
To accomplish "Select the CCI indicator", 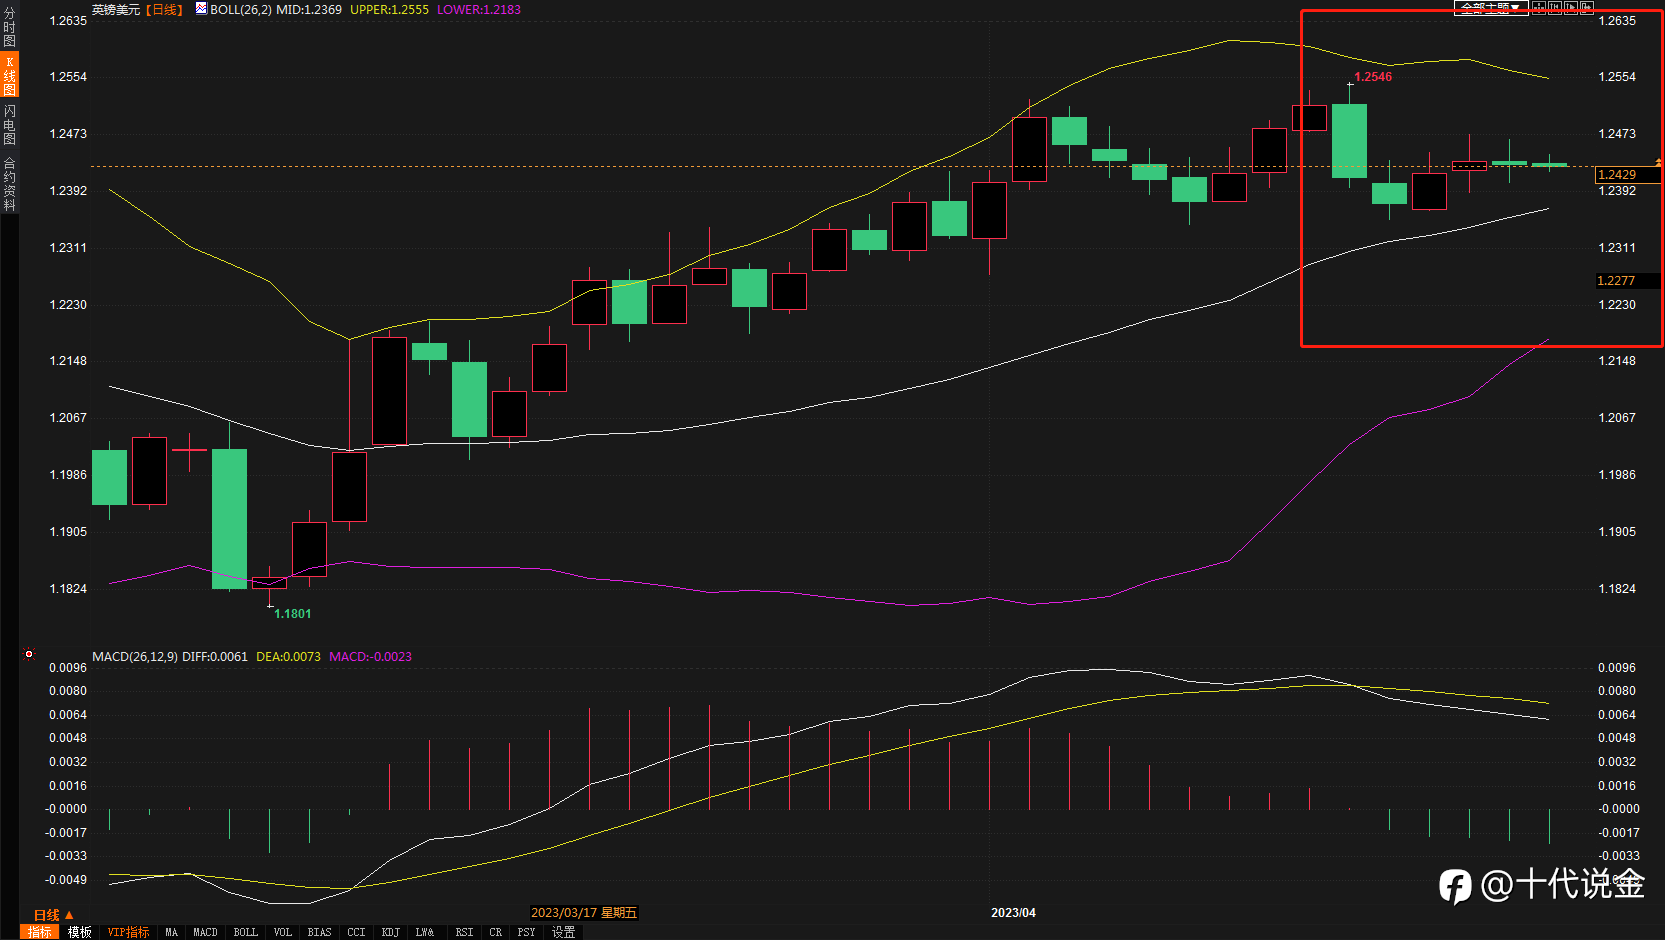I will (x=357, y=932).
